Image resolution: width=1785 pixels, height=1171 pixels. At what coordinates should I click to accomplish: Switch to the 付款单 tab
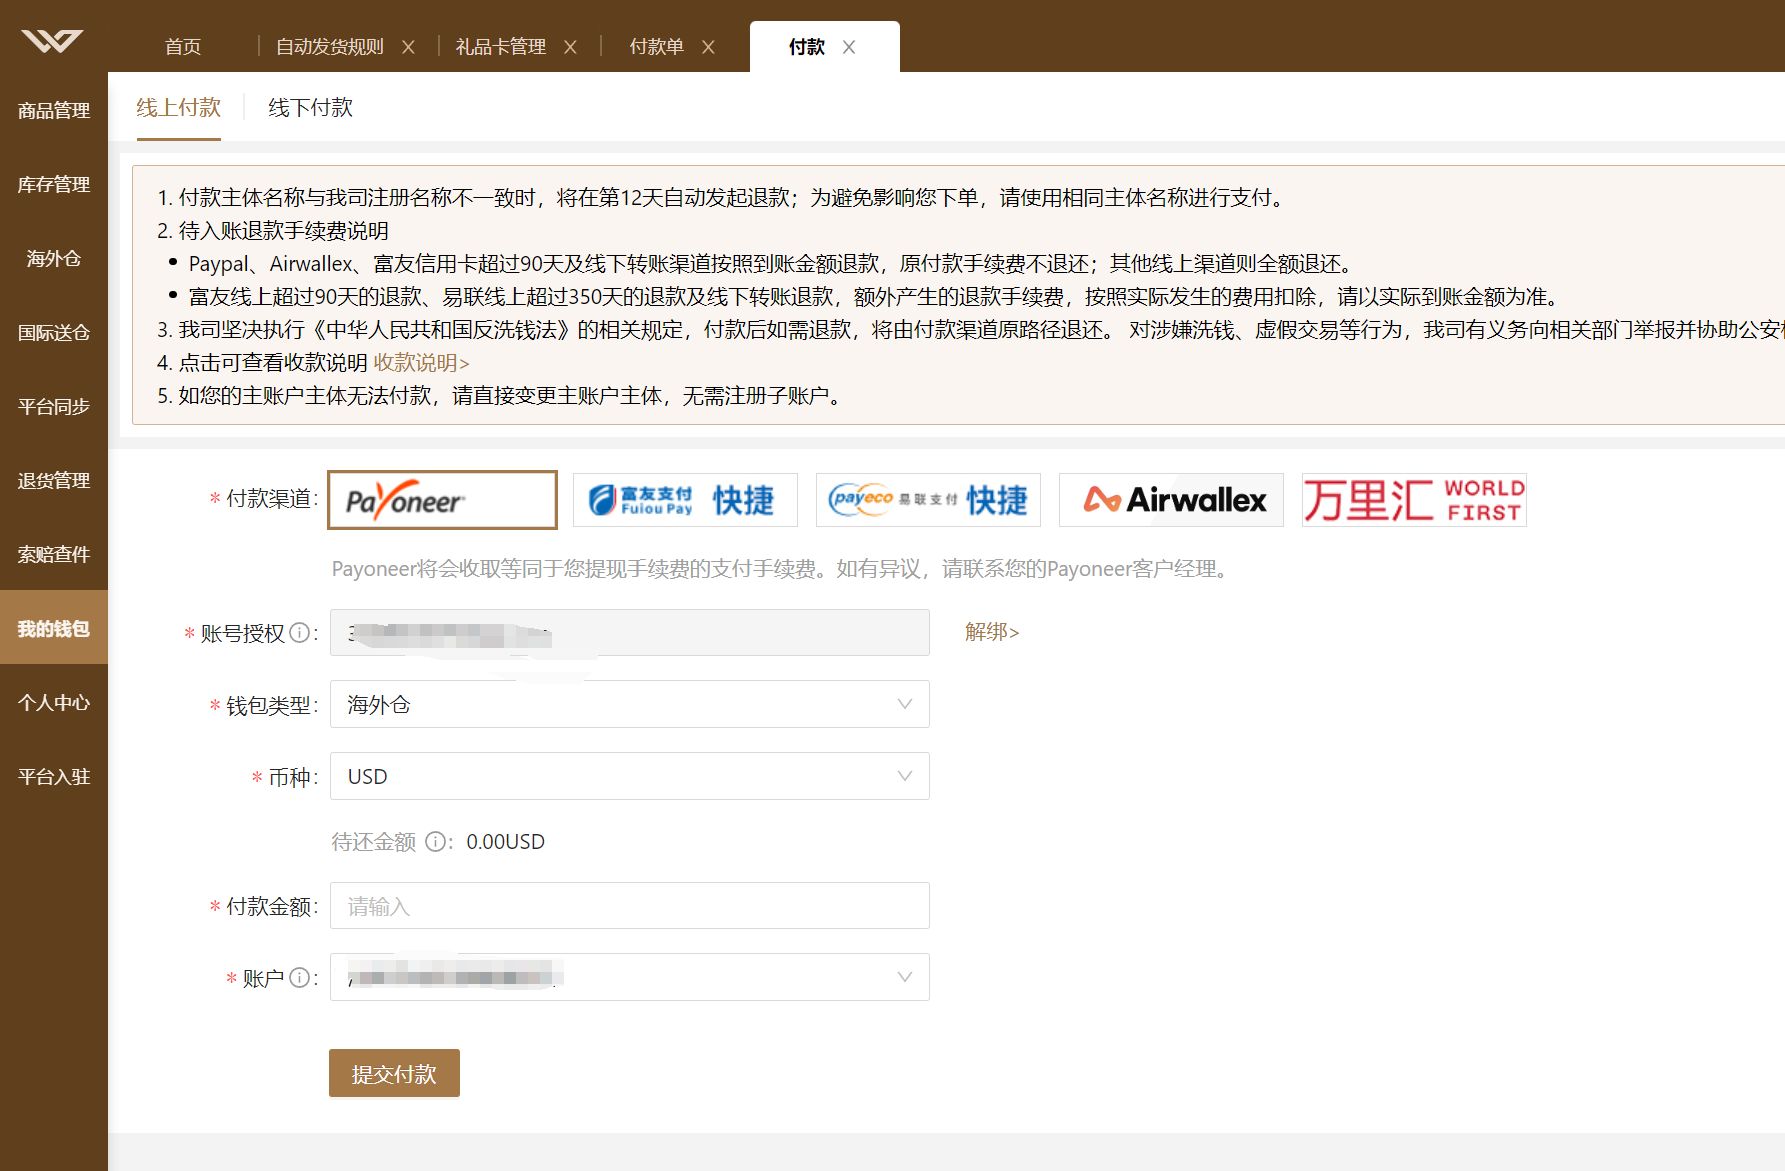pos(657,47)
